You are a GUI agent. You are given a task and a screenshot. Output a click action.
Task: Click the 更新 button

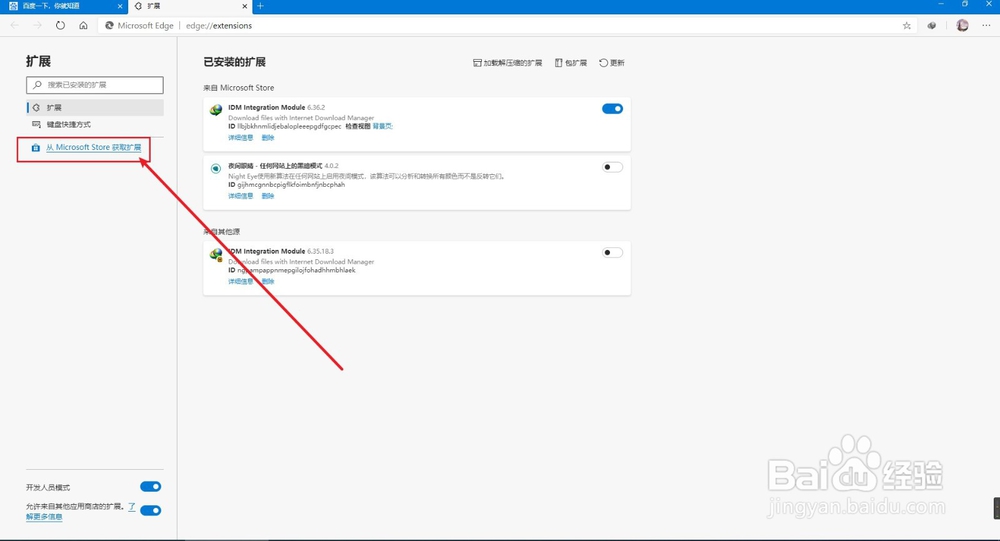612,63
